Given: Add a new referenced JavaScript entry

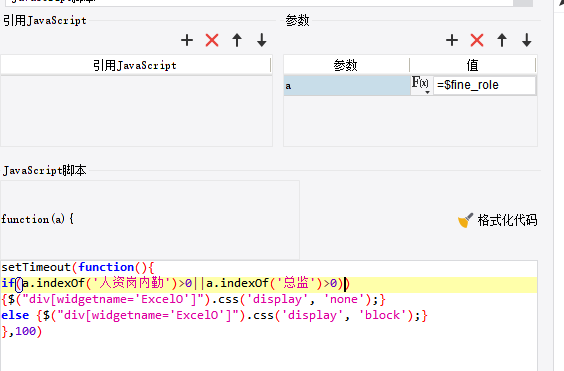Looking at the screenshot, I should coord(187,40).
